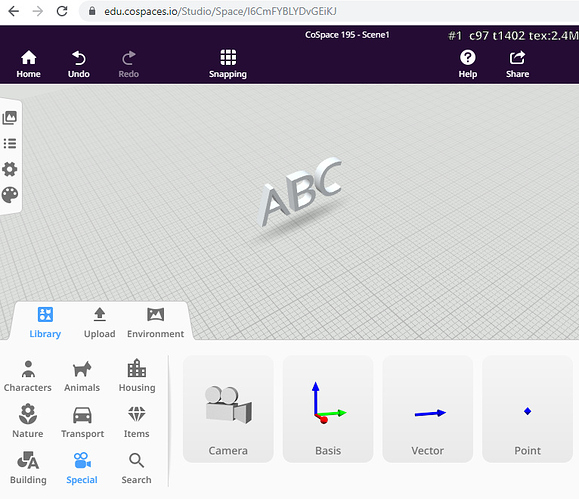This screenshot has width=579, height=499.
Task: Switch to the Upload tab
Action: tap(99, 323)
